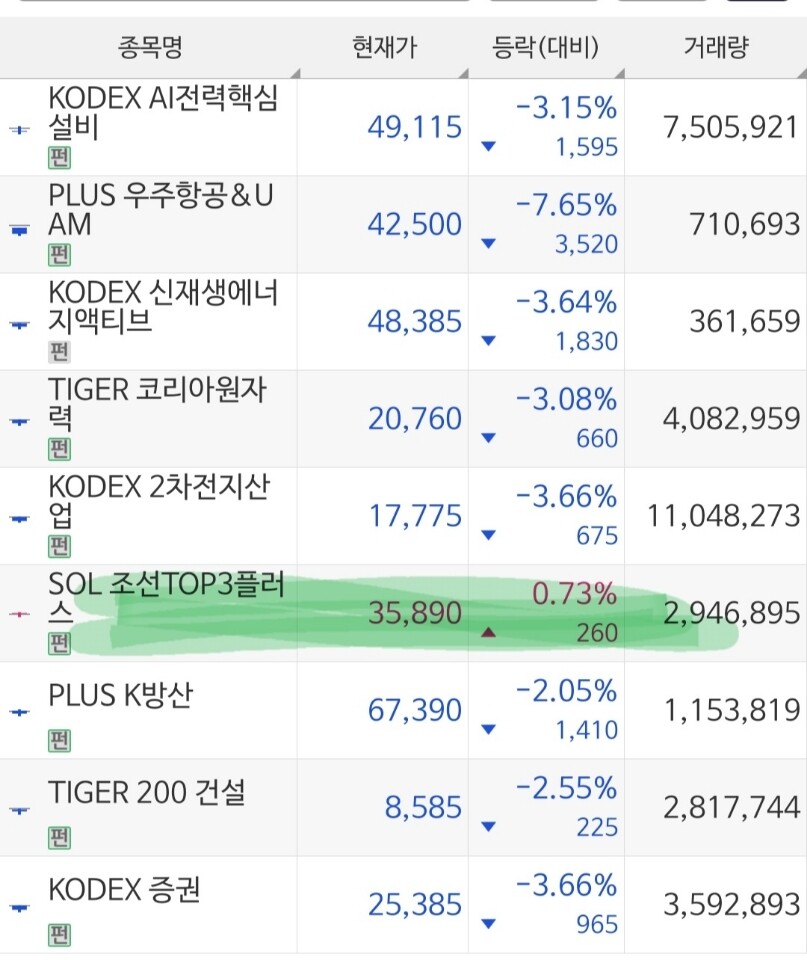Select KODEX 증권 volume 3,592,893
This screenshot has height=960, width=807.
tap(732, 904)
